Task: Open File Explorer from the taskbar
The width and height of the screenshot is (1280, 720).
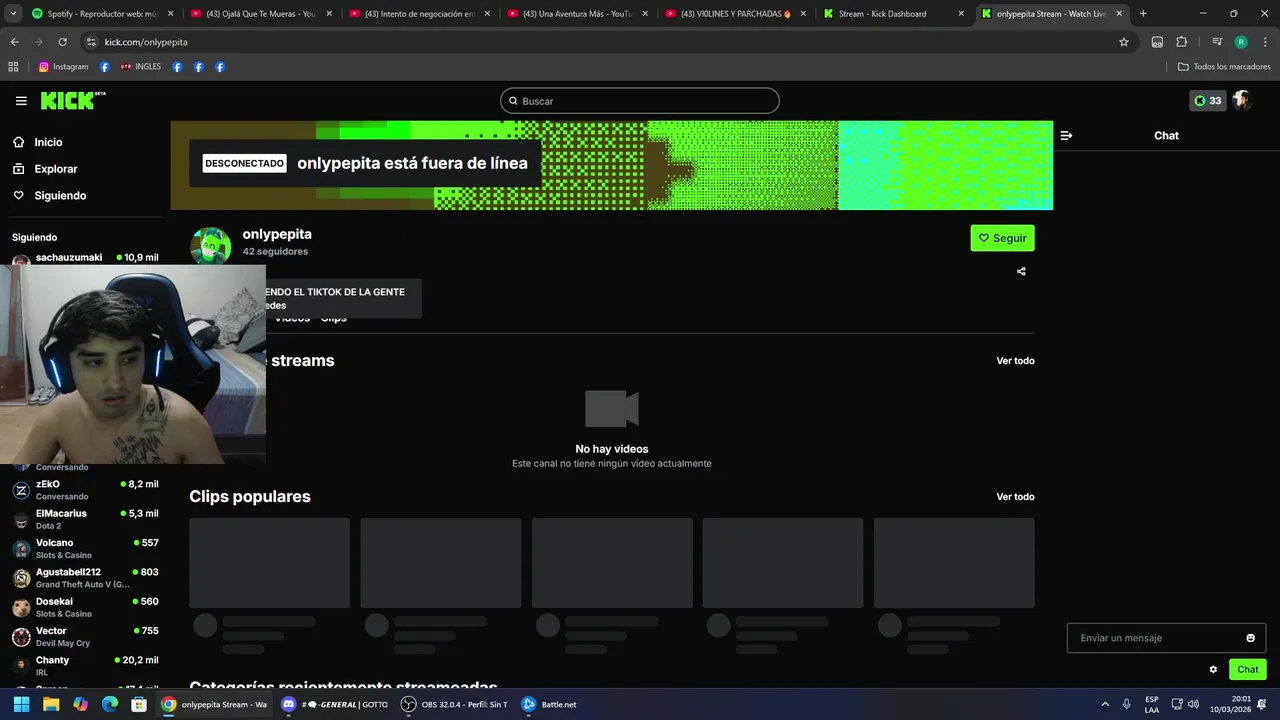Action: point(51,704)
